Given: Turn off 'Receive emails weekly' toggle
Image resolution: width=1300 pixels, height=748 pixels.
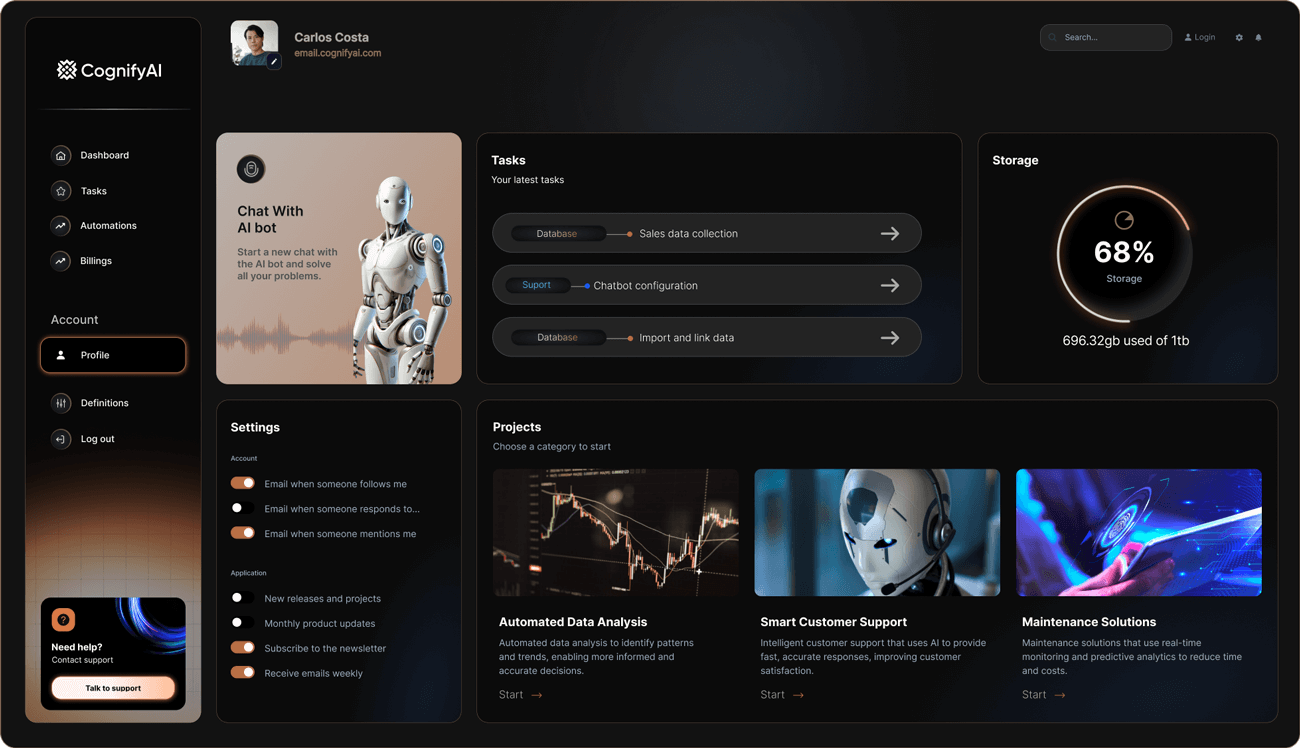Looking at the screenshot, I should click(242, 673).
